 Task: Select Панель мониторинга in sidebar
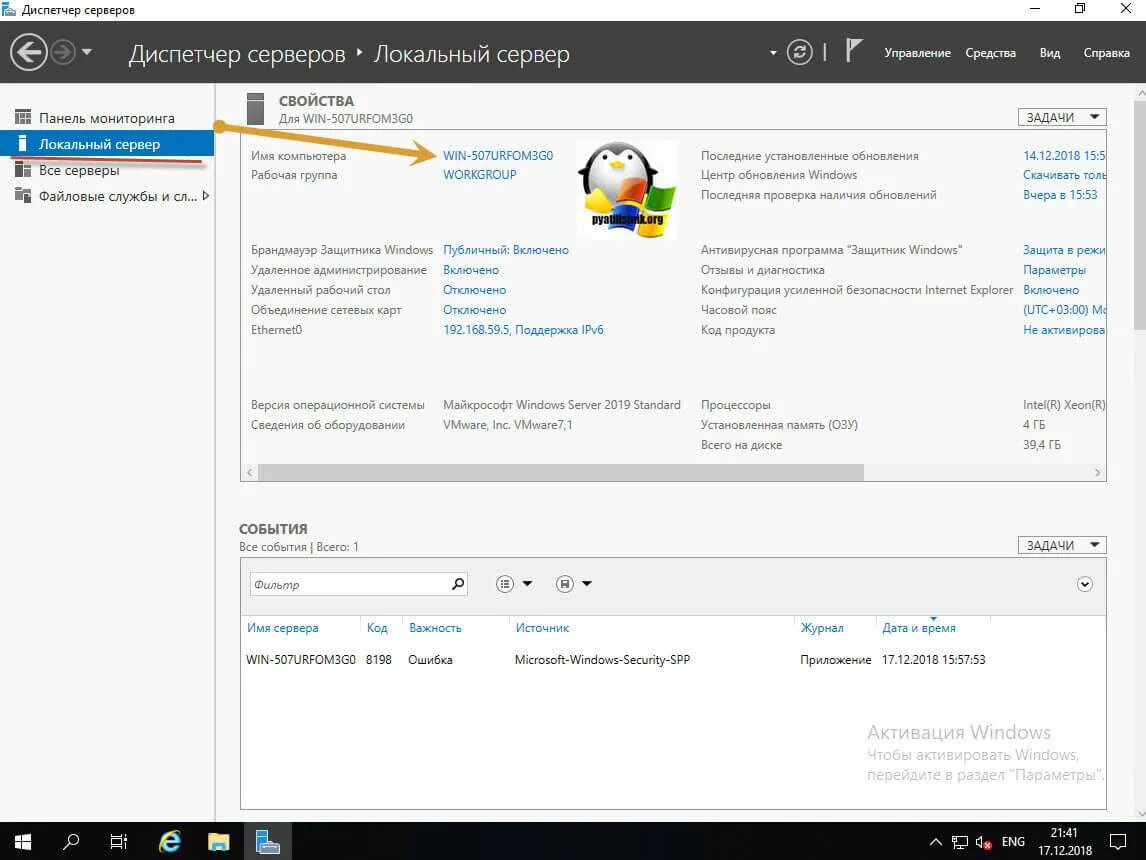tap(107, 118)
